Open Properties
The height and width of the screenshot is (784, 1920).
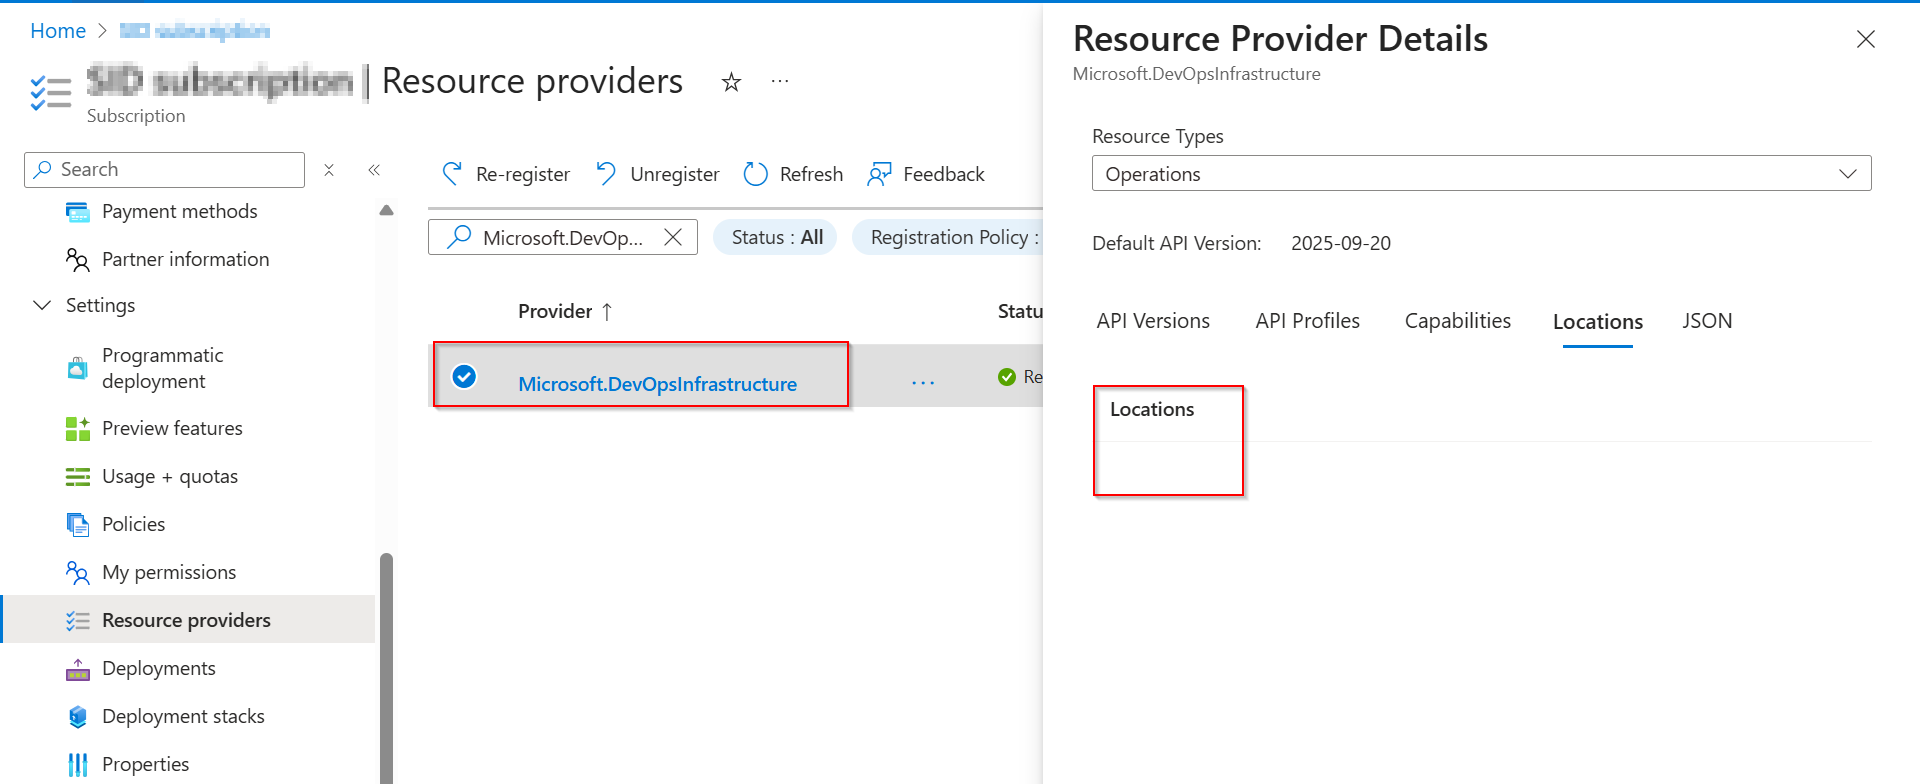click(145, 764)
